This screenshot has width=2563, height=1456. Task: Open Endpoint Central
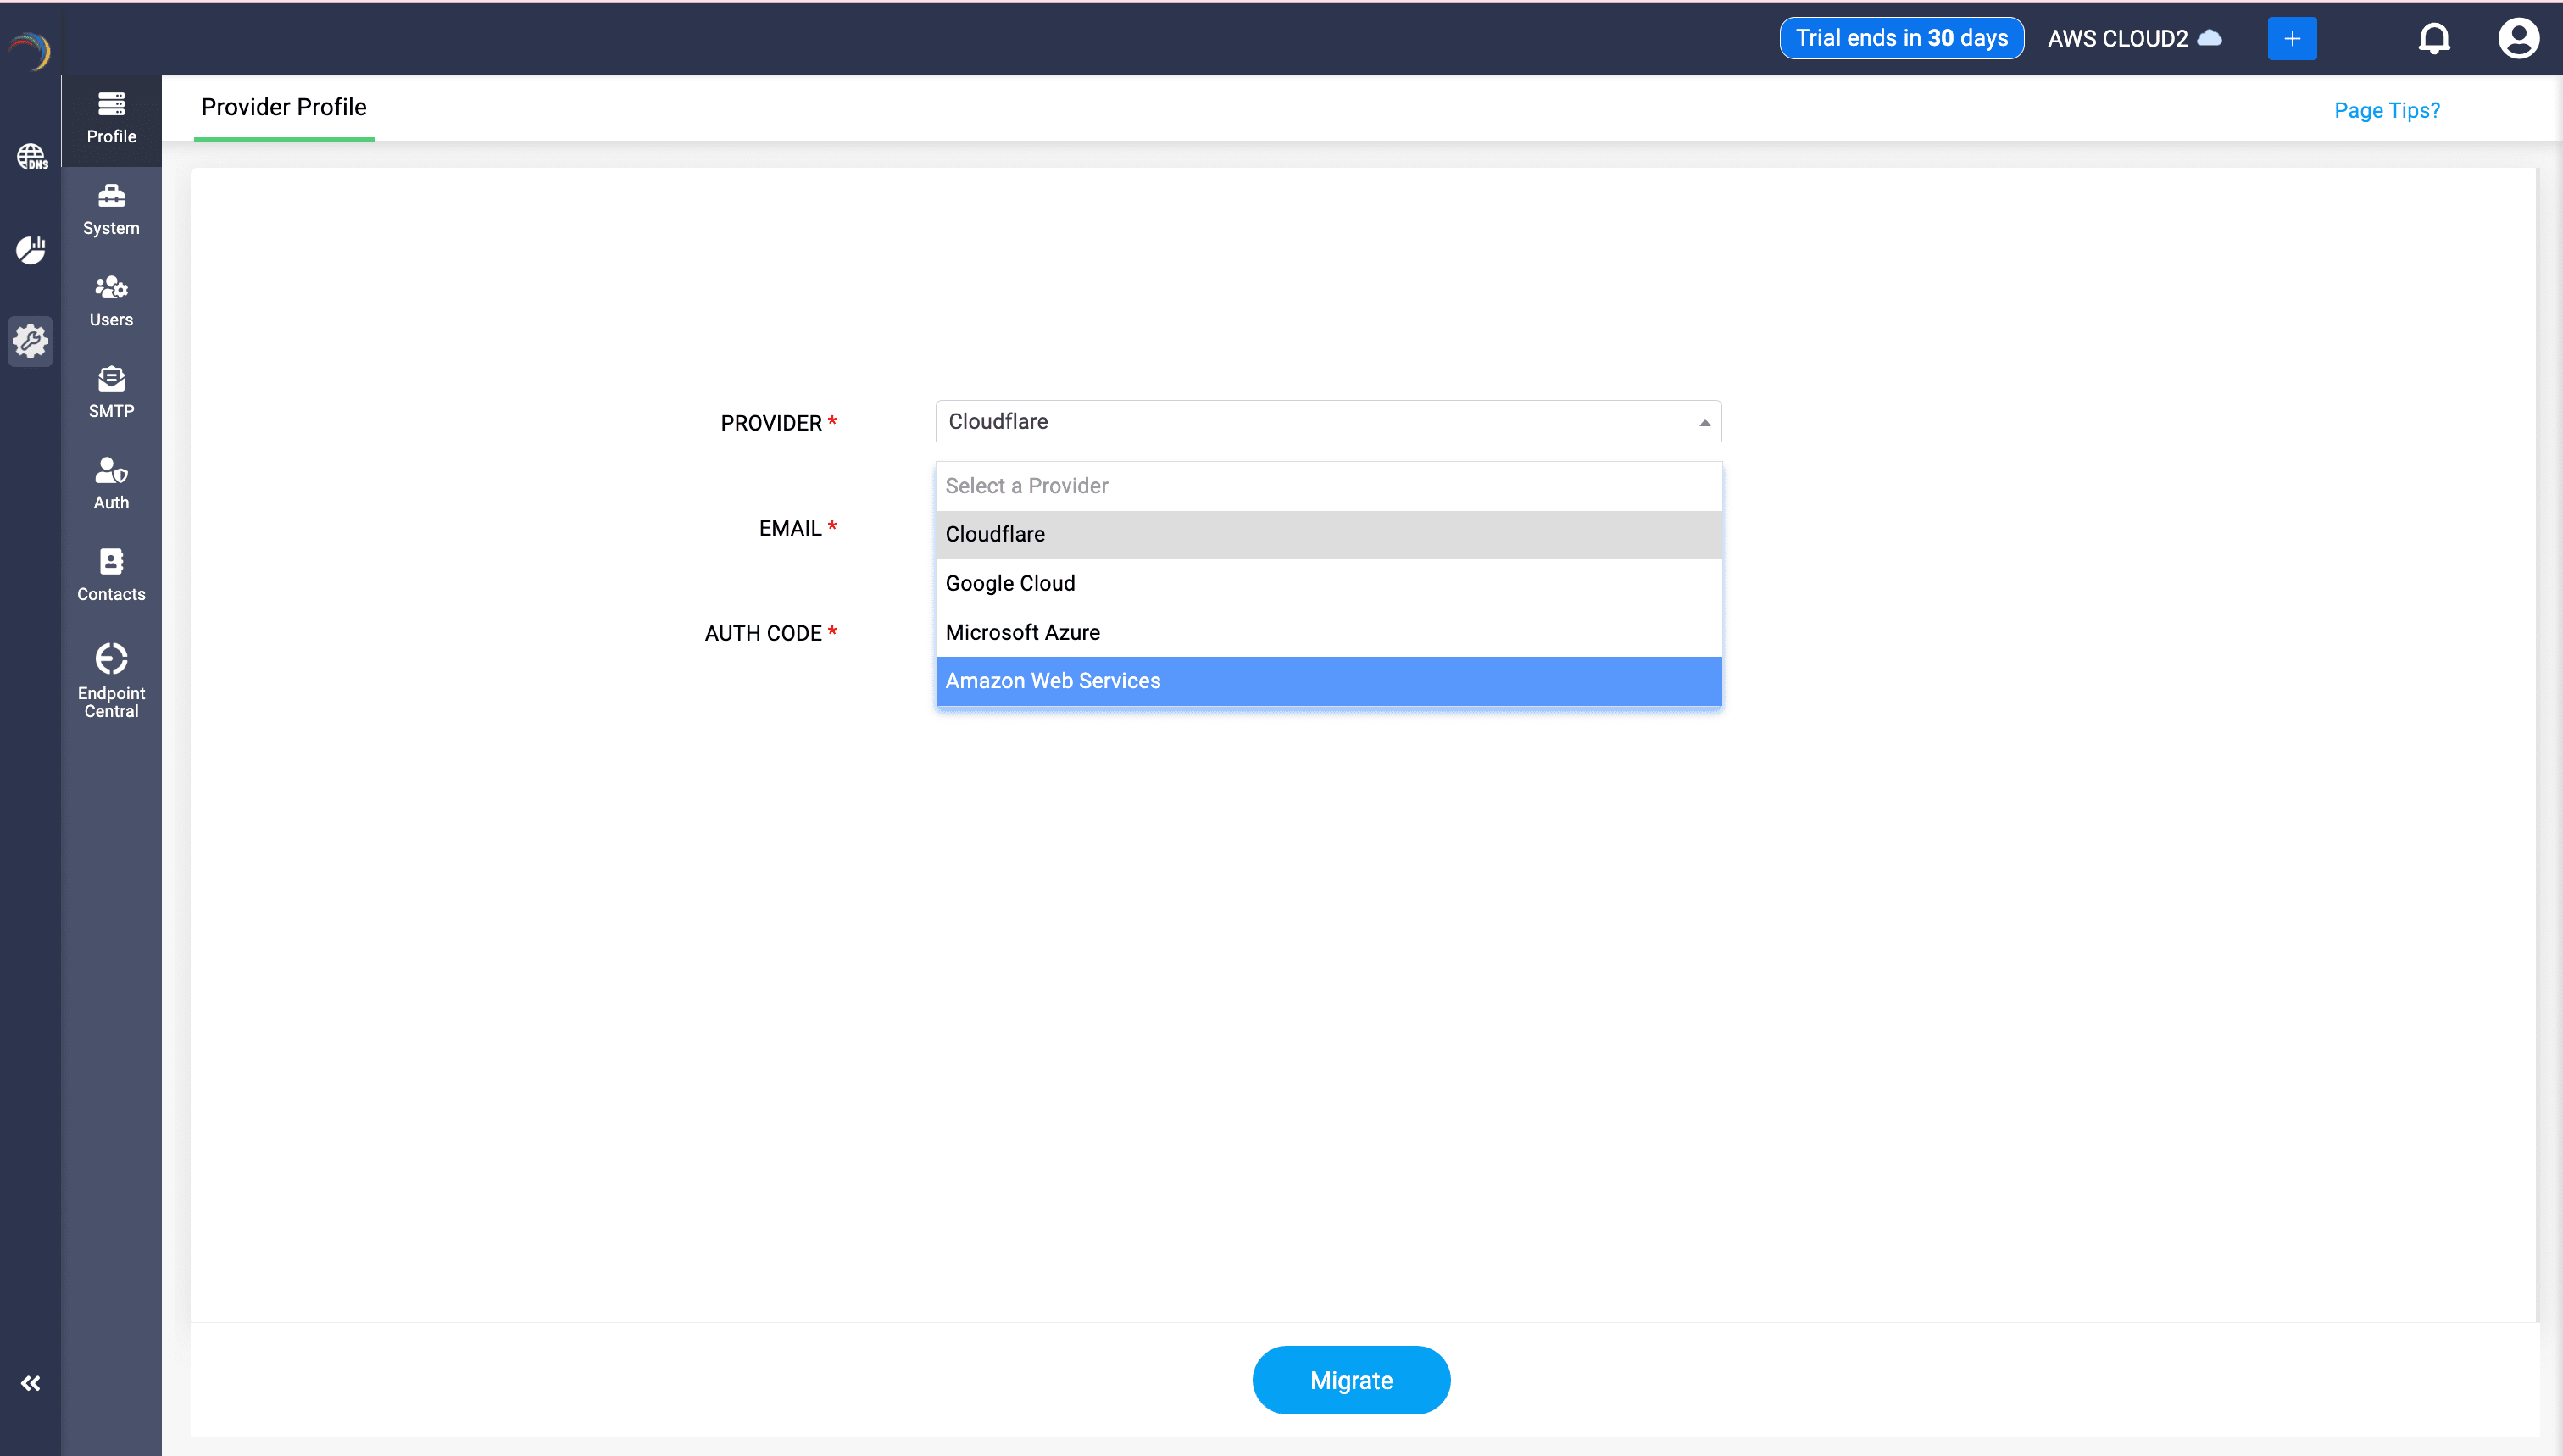click(110, 678)
